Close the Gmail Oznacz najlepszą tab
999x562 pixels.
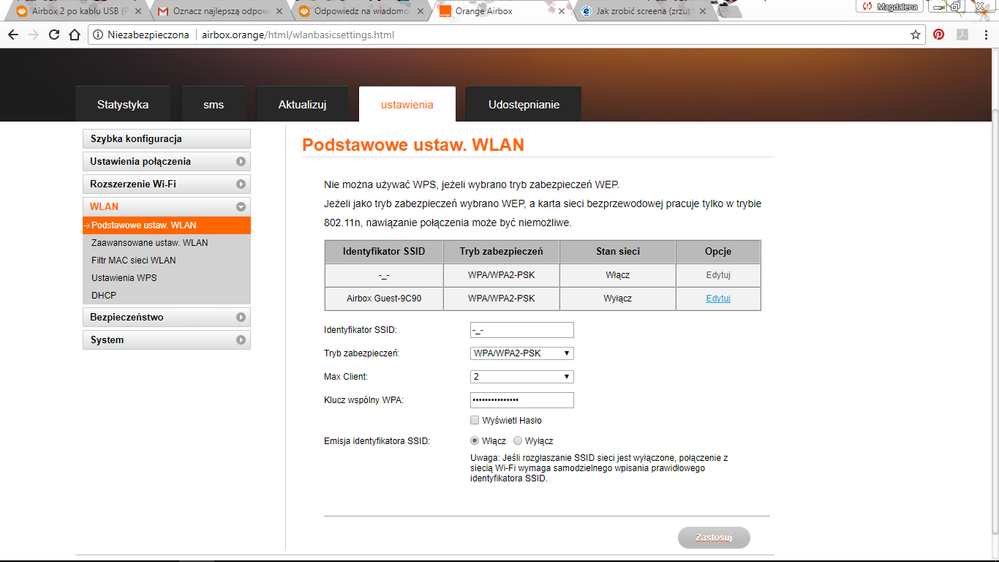click(279, 11)
